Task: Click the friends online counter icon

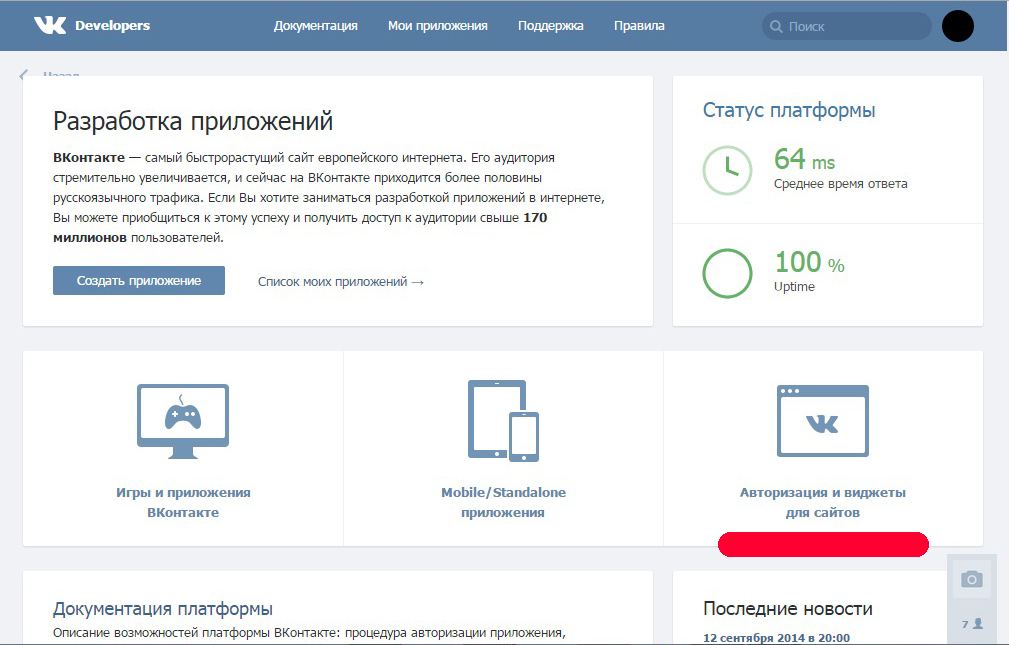Action: point(972,624)
